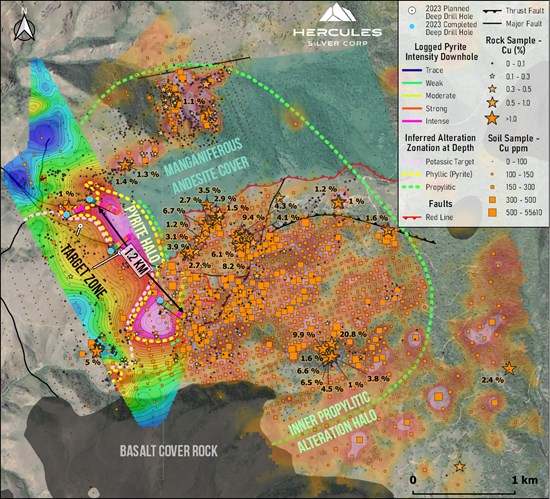
Task: Pick the magenta Intense pyrite line swatch
Action: click(x=412, y=121)
